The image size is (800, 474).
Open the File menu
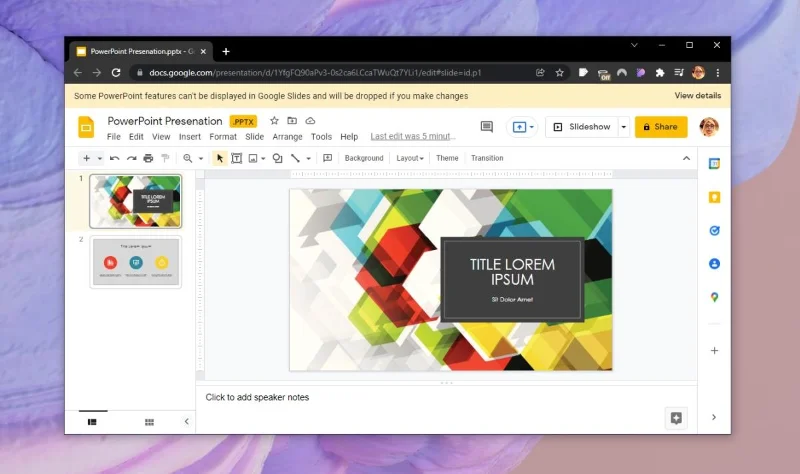pyautogui.click(x=113, y=137)
